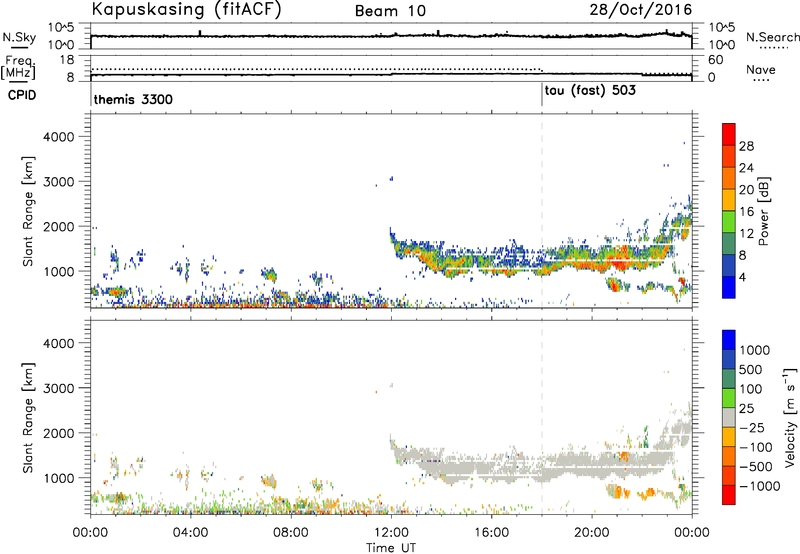Click the '04:00' time axis tick

190,533
